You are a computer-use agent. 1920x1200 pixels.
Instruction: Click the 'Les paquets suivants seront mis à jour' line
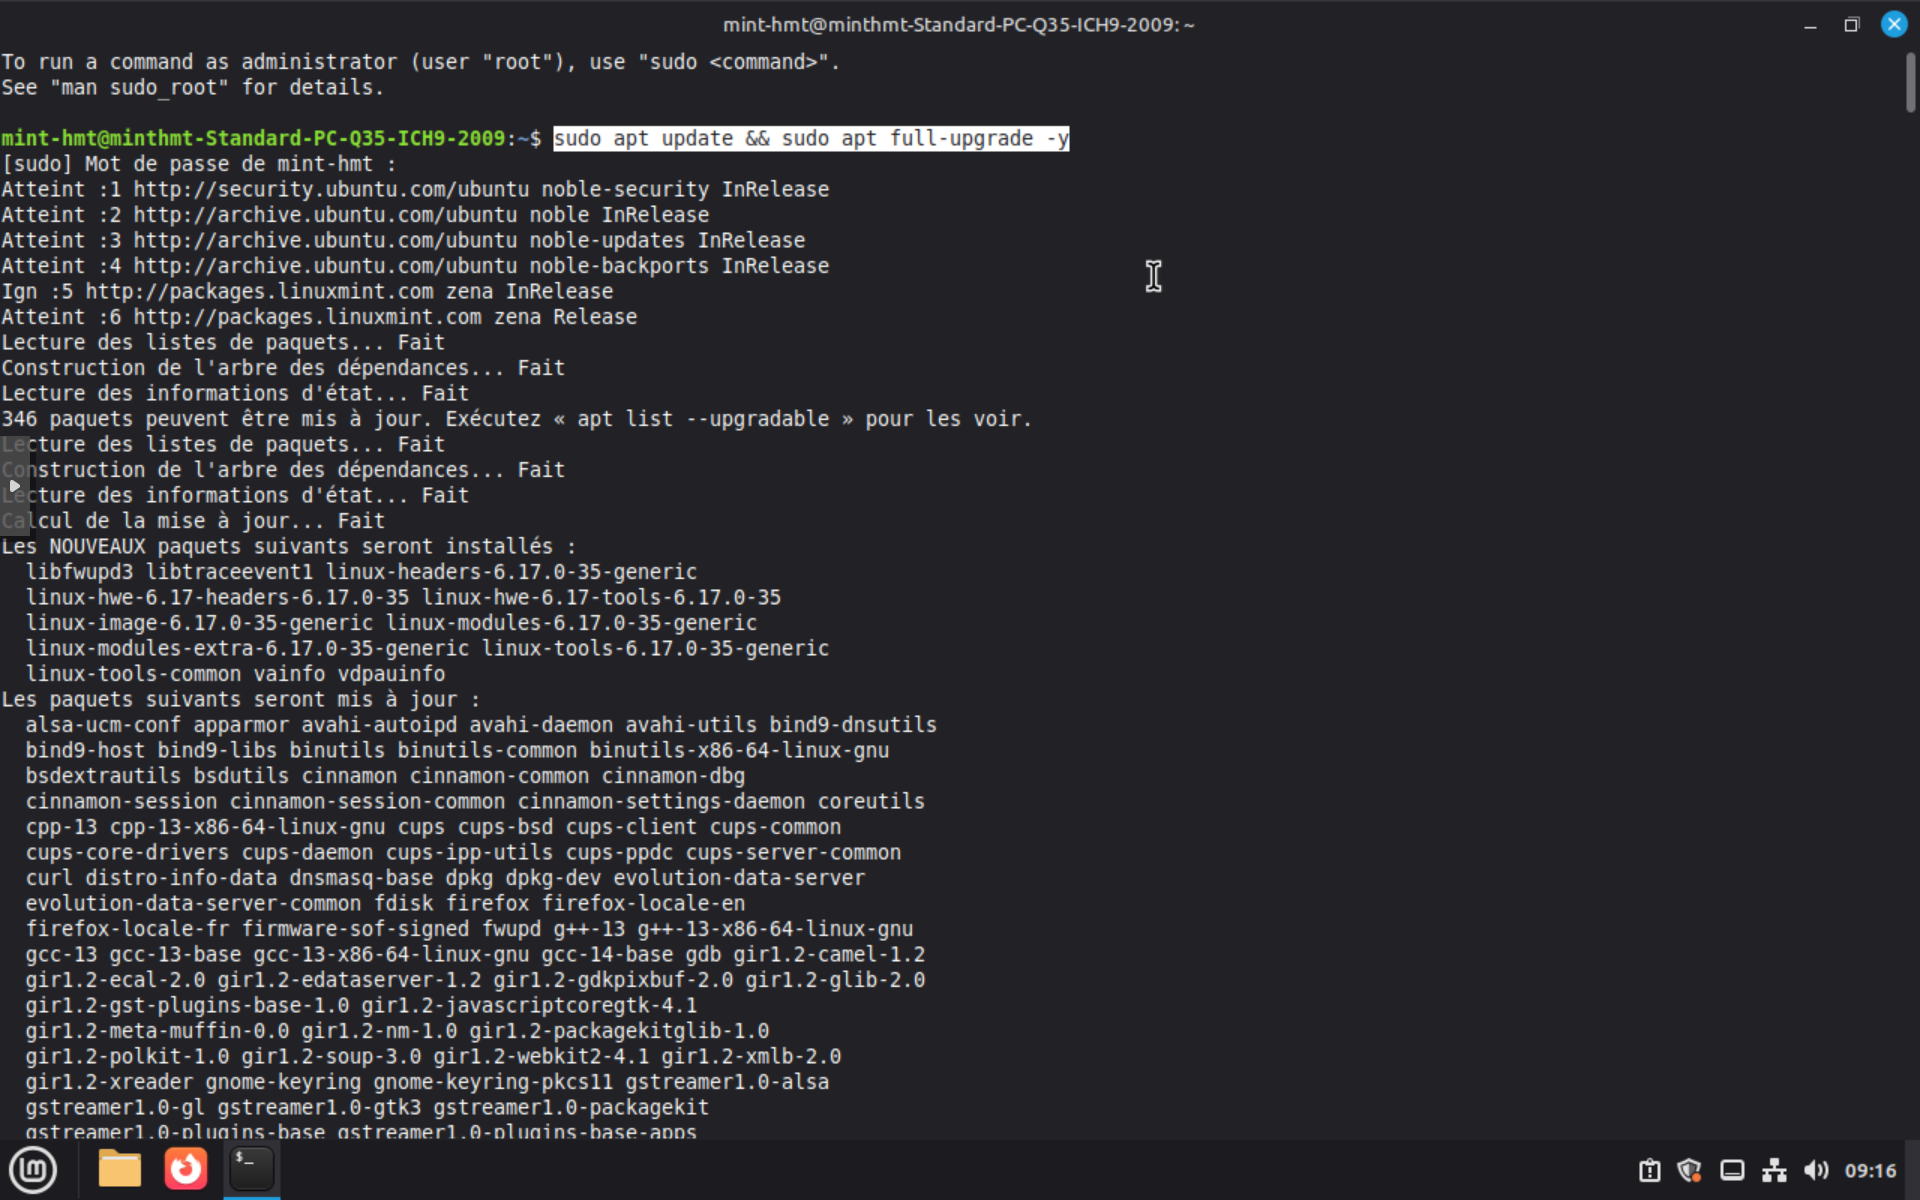pos(240,699)
